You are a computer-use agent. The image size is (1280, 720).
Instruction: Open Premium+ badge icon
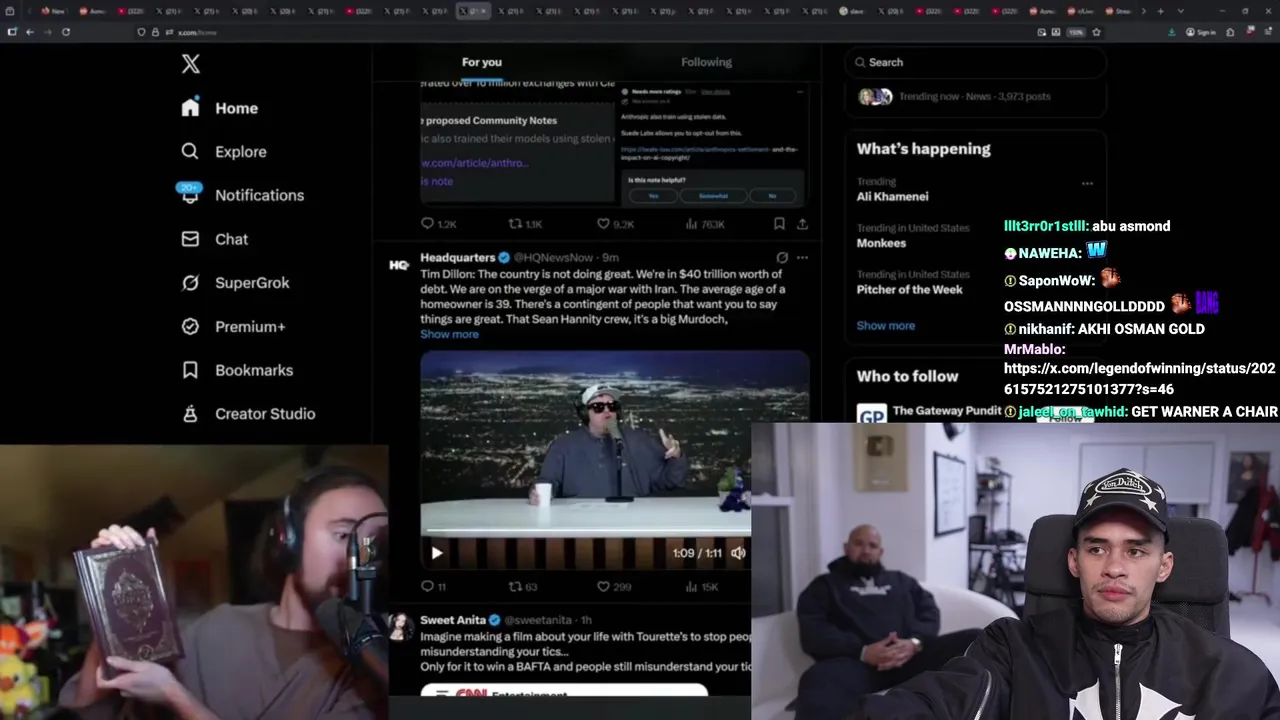click(x=190, y=326)
